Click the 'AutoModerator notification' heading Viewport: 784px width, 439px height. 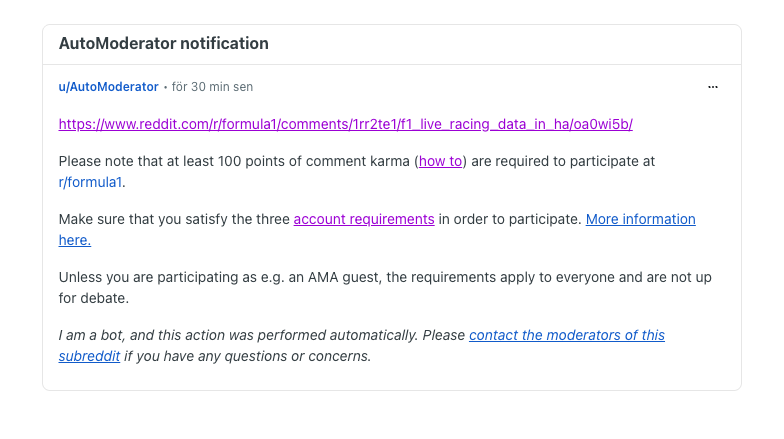(164, 44)
